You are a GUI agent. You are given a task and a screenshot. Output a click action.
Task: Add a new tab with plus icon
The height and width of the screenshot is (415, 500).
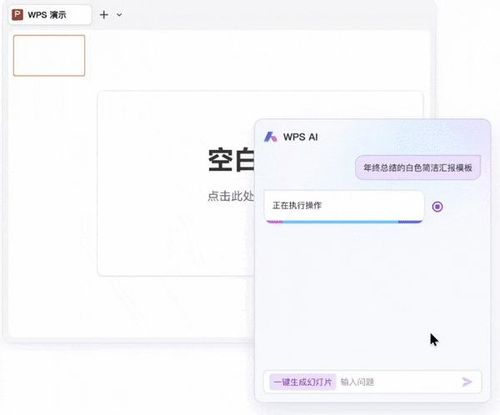pos(104,15)
